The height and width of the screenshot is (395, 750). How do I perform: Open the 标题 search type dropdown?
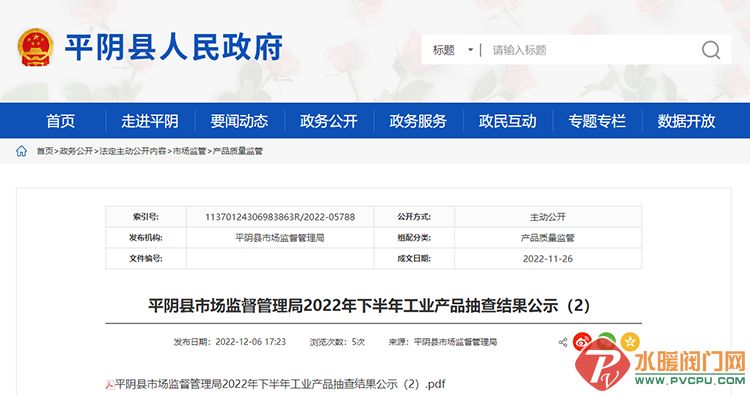click(453, 50)
